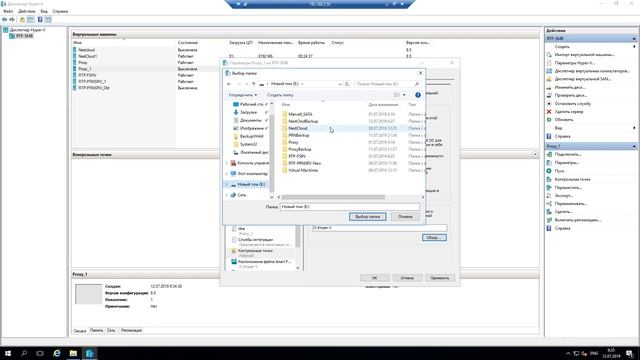Switch to the Networking tab for Proxy_1
Image resolution: width=640 pixels, height=360 pixels.
(x=111, y=330)
